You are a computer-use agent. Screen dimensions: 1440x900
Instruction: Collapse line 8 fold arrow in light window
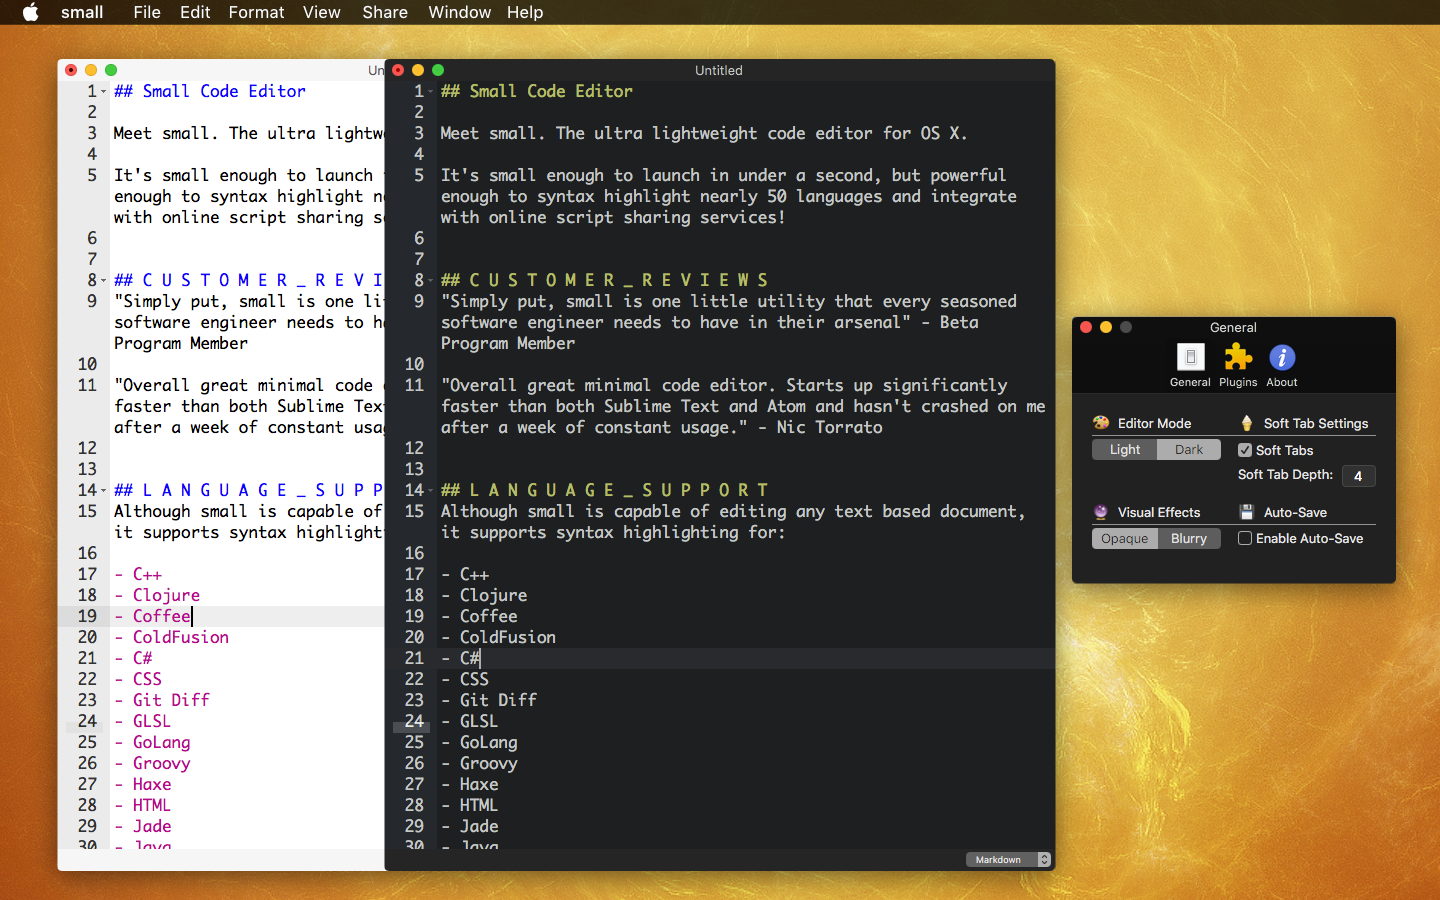pyautogui.click(x=103, y=281)
